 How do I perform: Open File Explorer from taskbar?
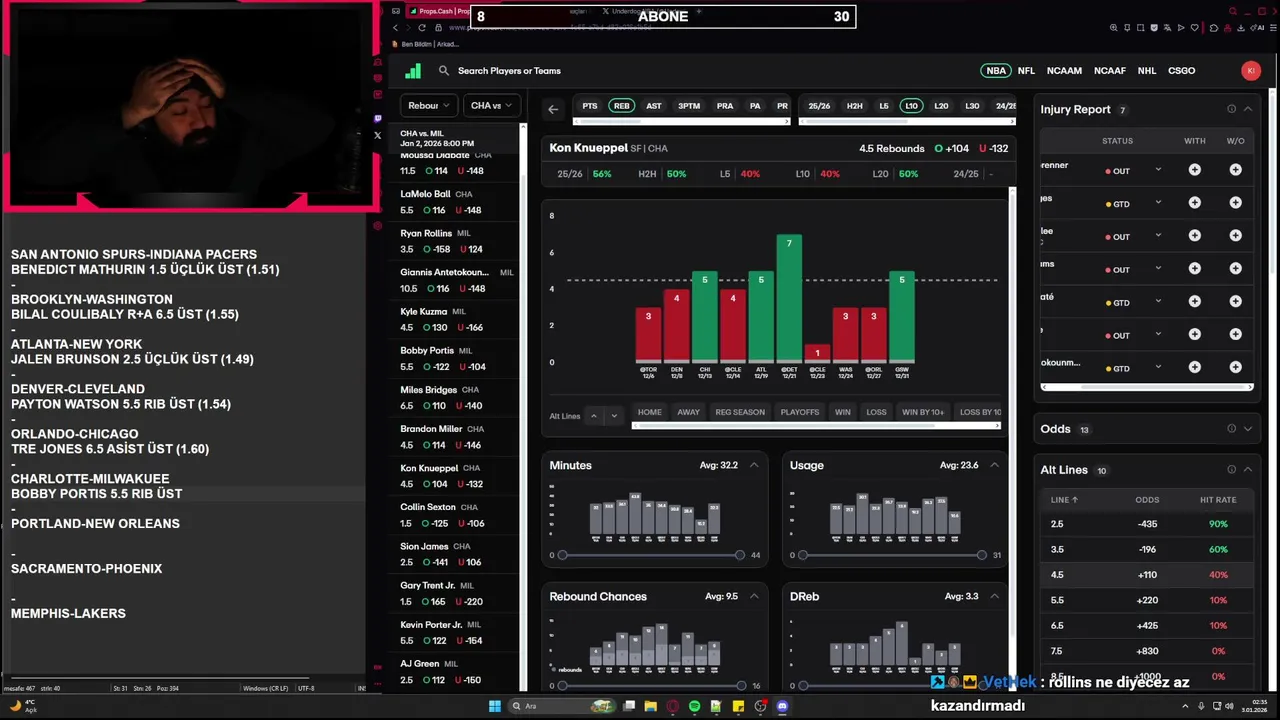click(x=650, y=706)
